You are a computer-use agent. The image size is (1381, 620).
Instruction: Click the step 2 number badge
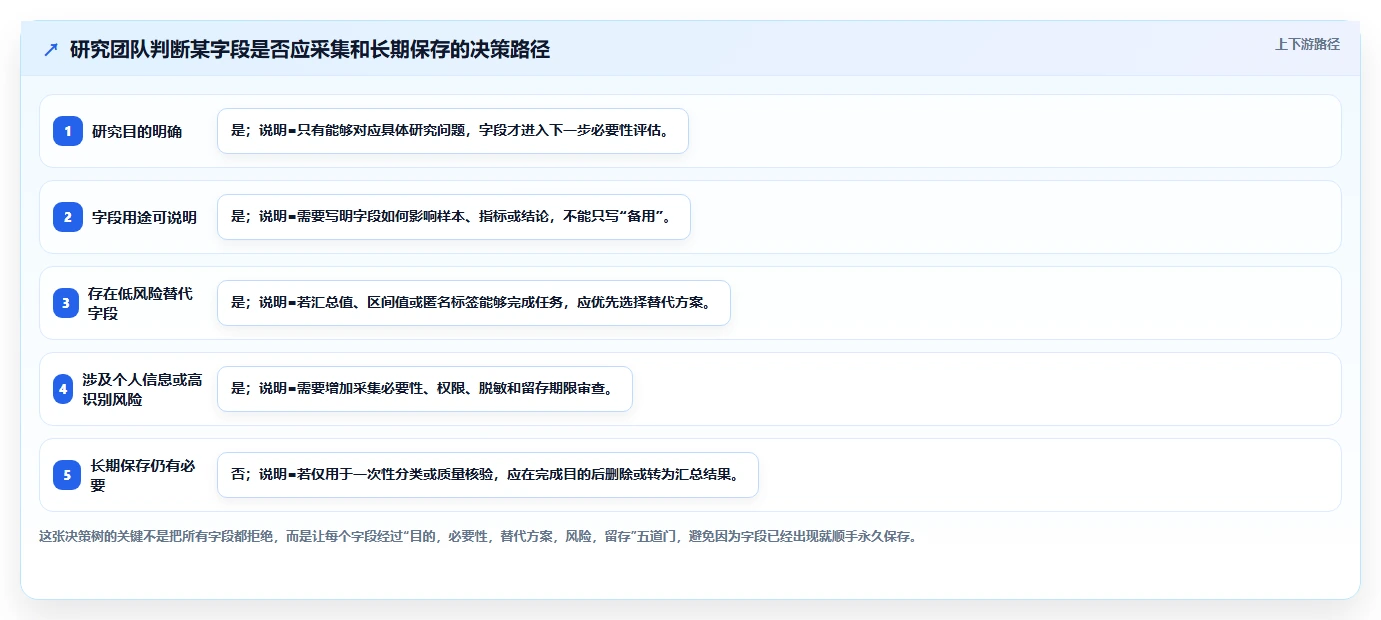(x=67, y=217)
